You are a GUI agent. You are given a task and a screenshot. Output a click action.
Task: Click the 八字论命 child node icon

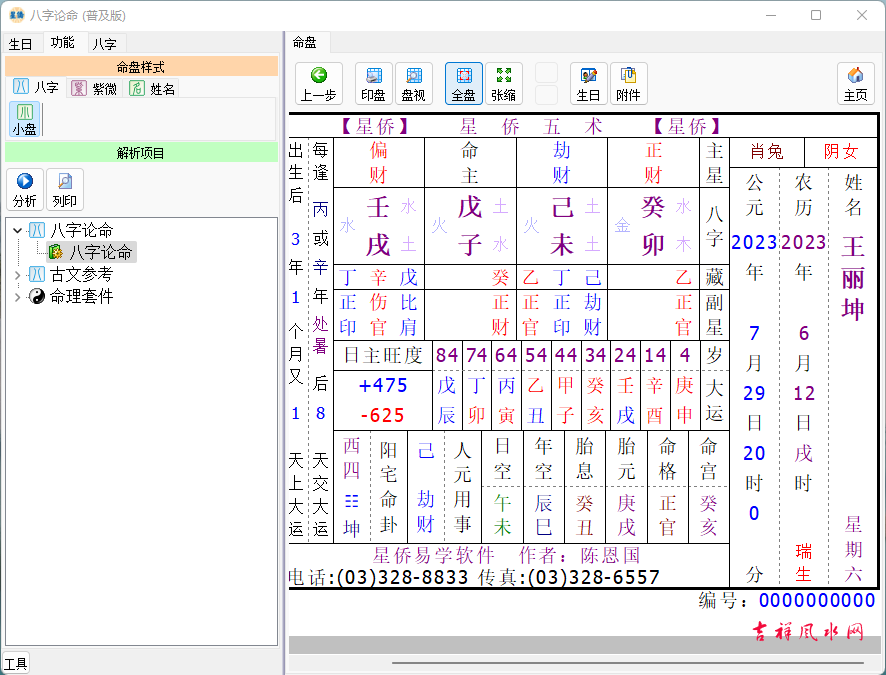coord(55,252)
